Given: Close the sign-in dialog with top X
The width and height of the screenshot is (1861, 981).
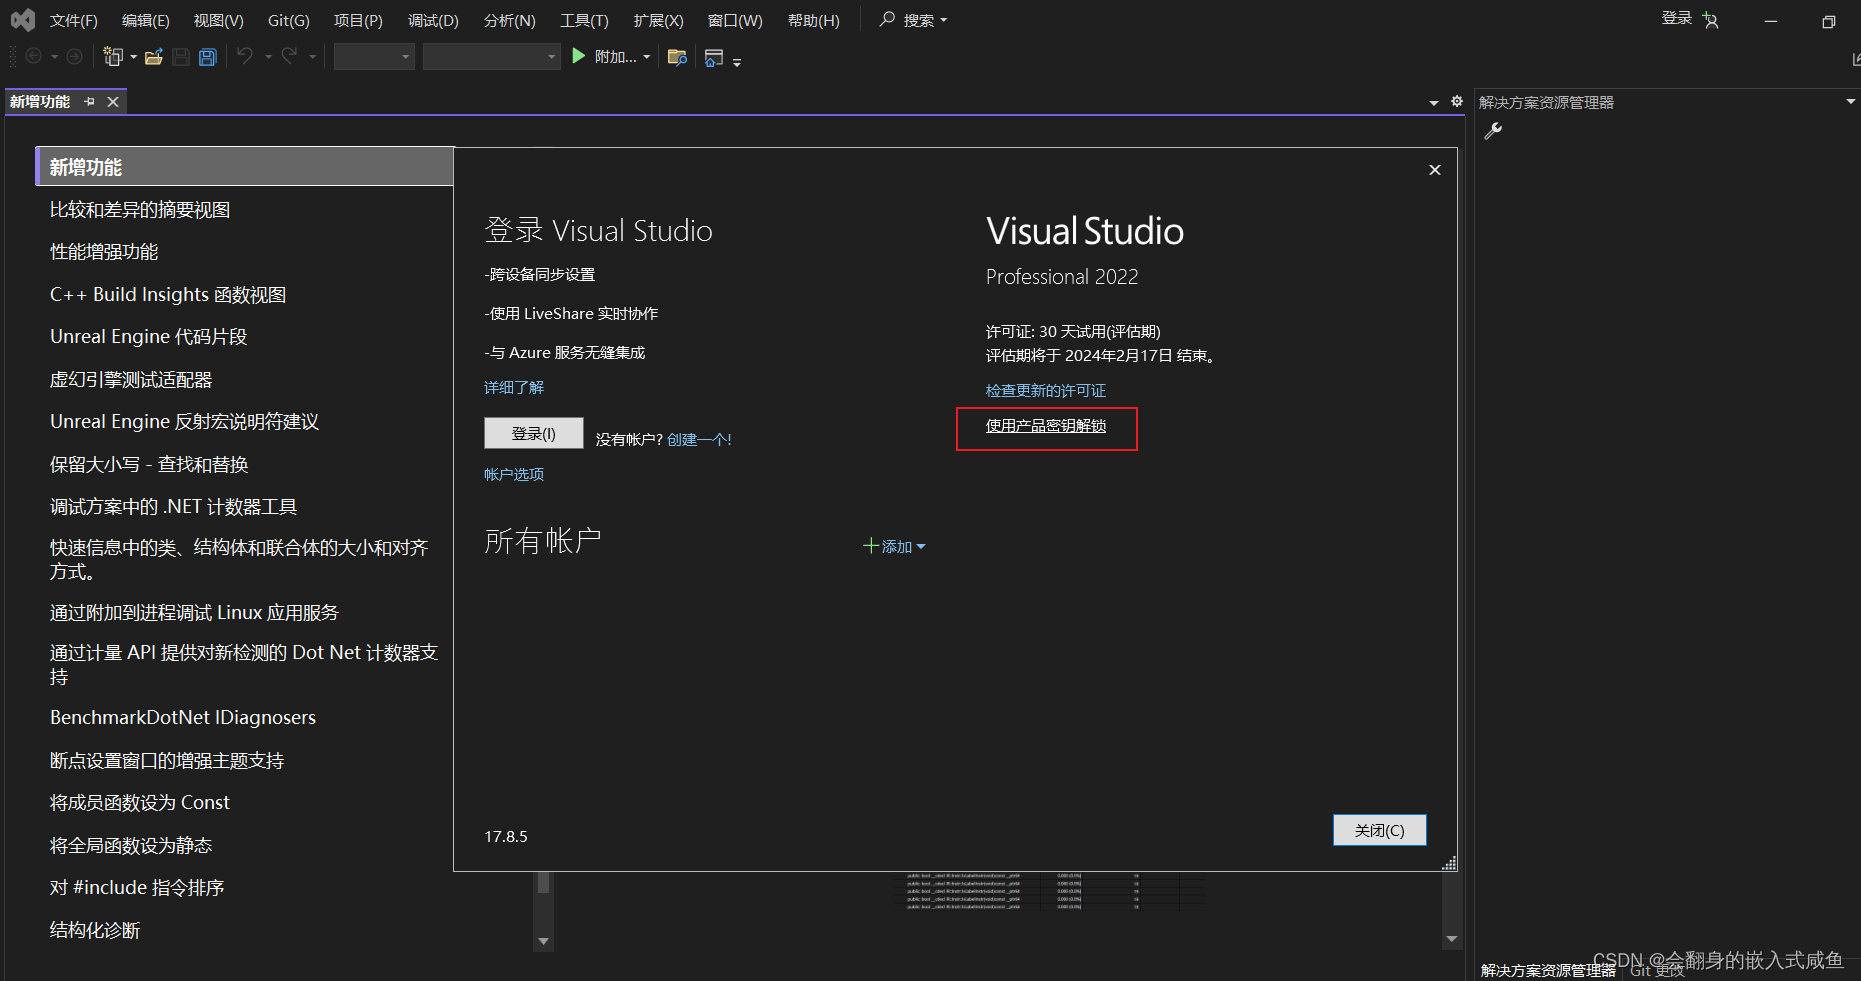Looking at the screenshot, I should [x=1435, y=170].
